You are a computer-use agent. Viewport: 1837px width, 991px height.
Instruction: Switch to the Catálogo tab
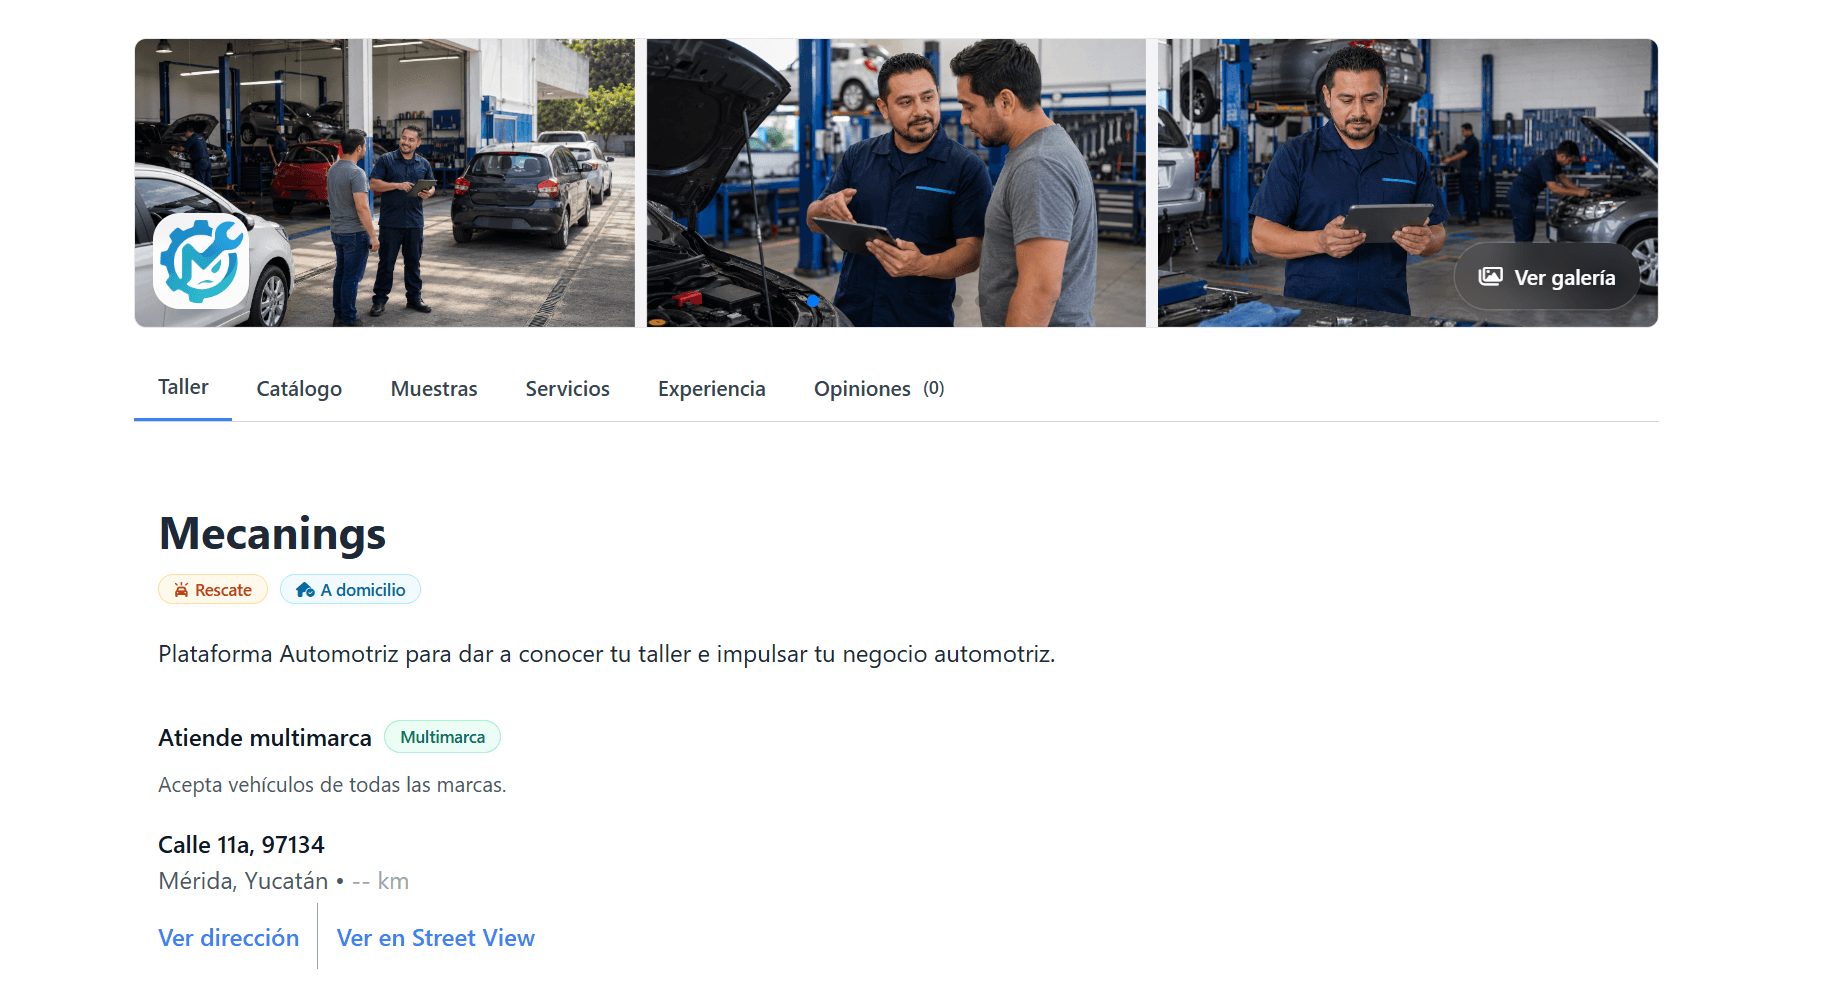[299, 389]
